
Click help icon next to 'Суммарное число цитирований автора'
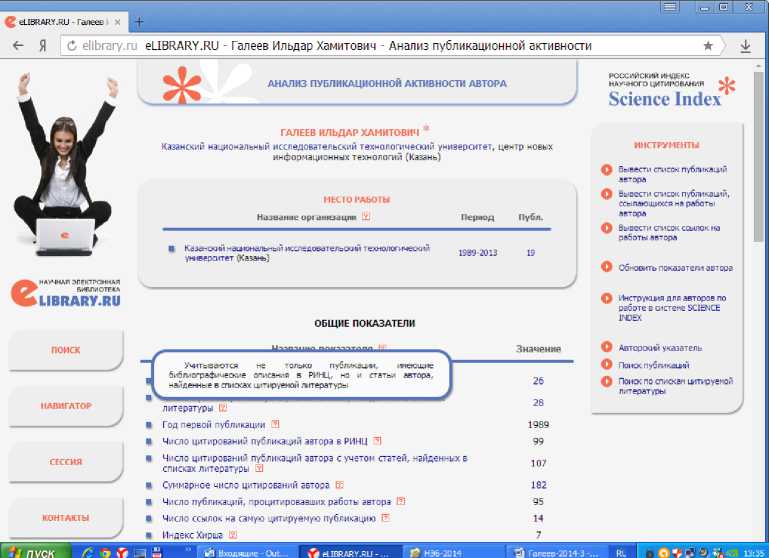pos(339,485)
